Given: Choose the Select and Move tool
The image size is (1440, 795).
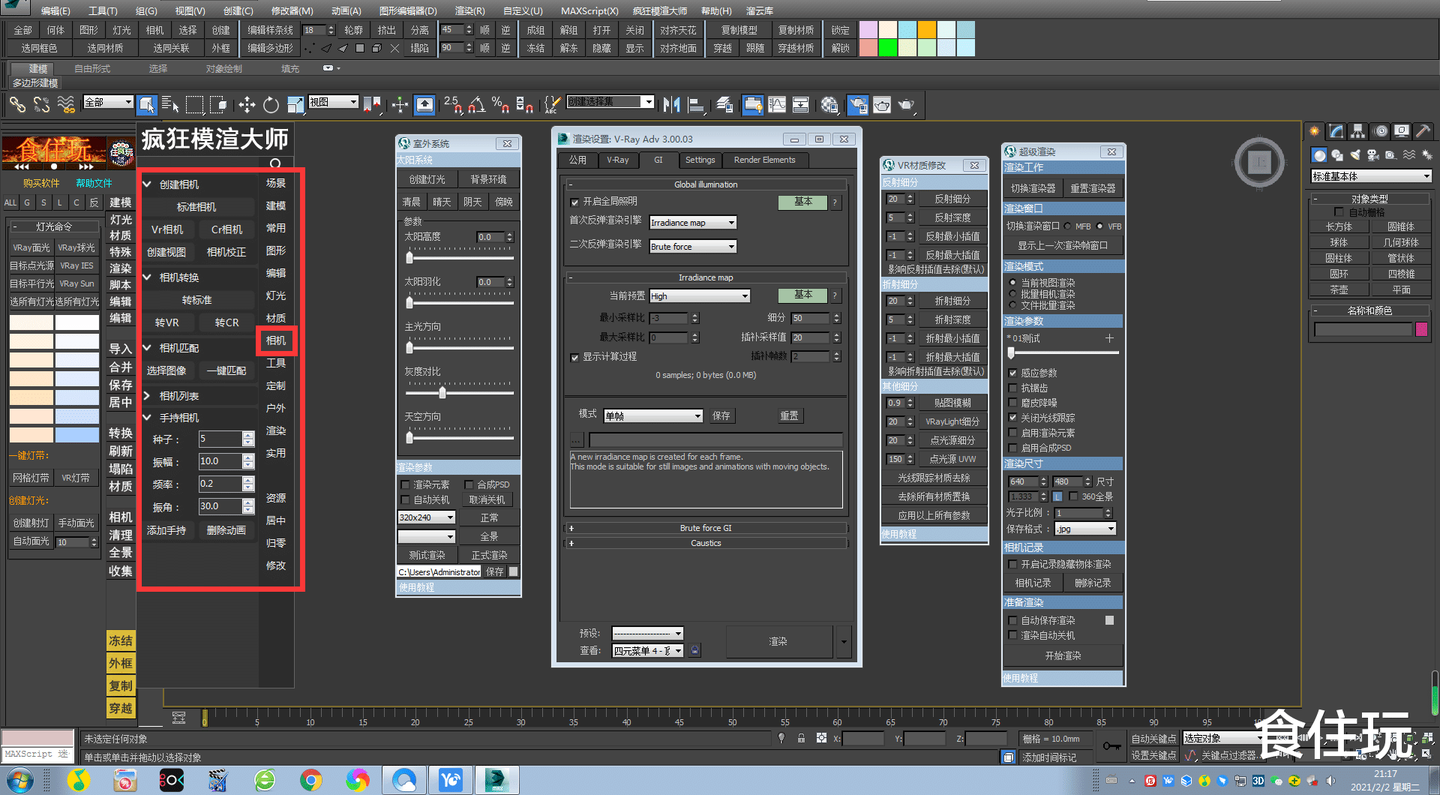Looking at the screenshot, I should coord(246,104).
